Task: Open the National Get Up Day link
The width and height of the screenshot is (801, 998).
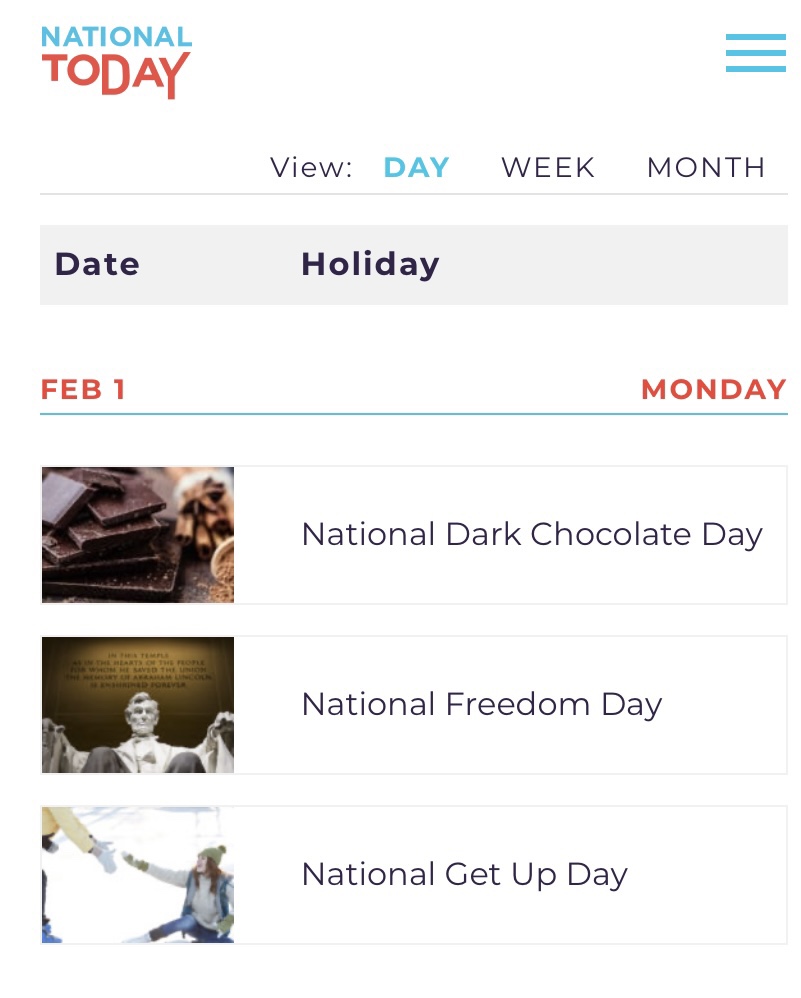Action: (x=464, y=875)
